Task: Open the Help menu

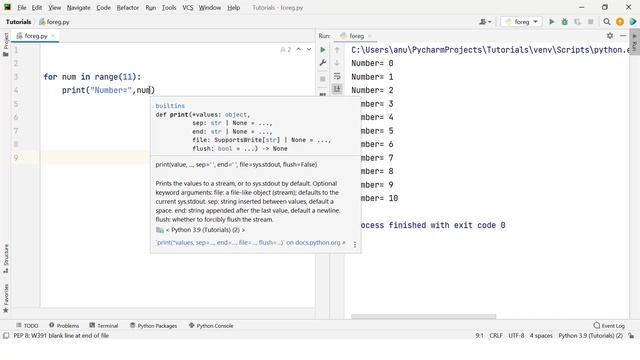Action: (233, 7)
